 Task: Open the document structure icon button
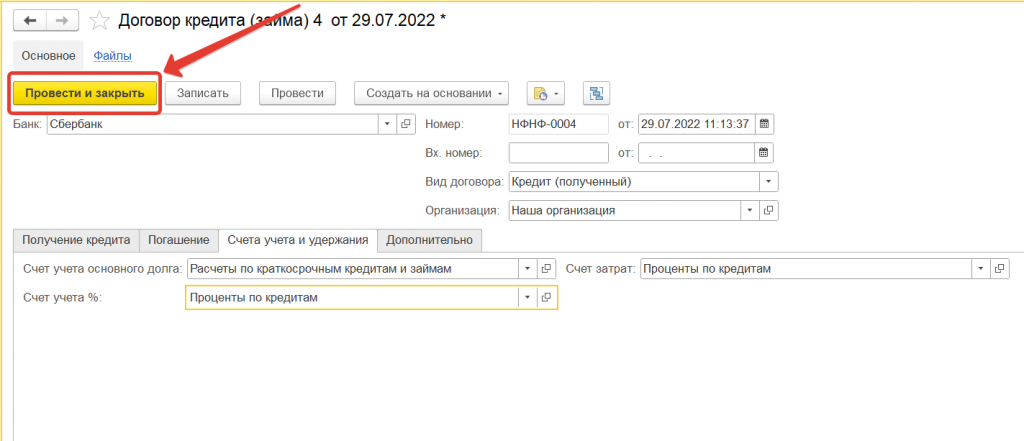click(597, 93)
